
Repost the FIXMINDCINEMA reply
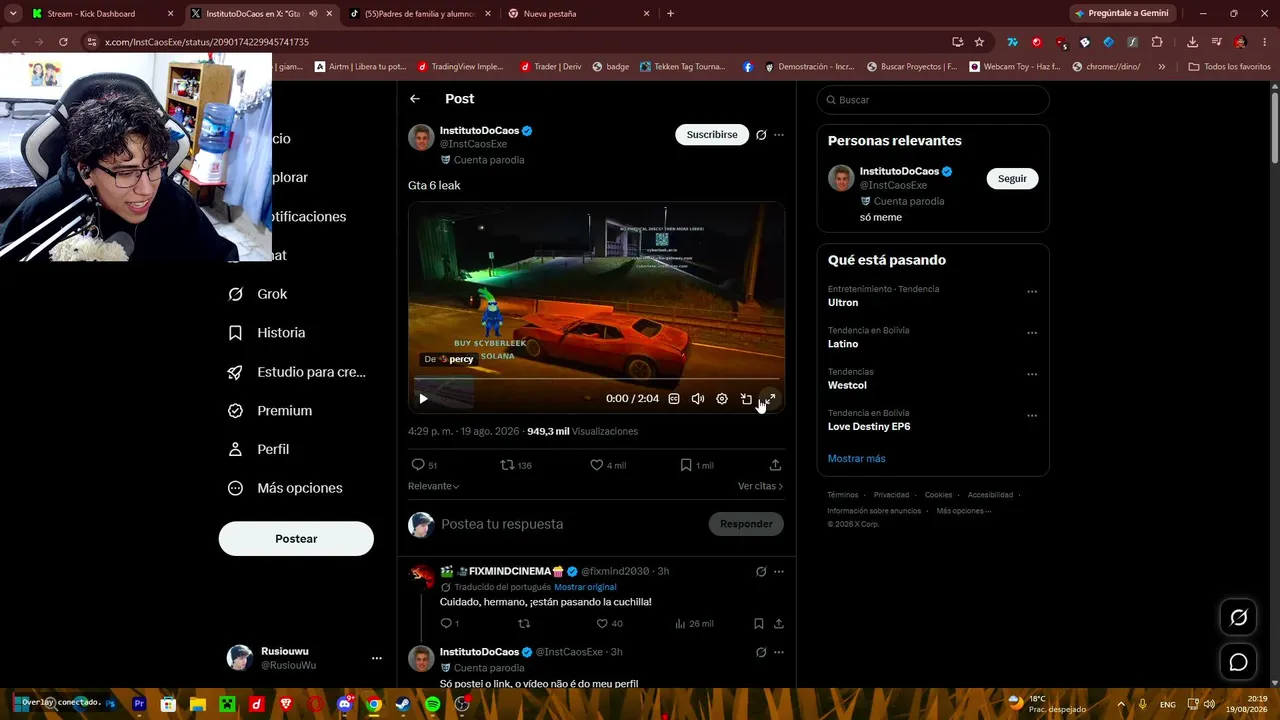click(523, 624)
